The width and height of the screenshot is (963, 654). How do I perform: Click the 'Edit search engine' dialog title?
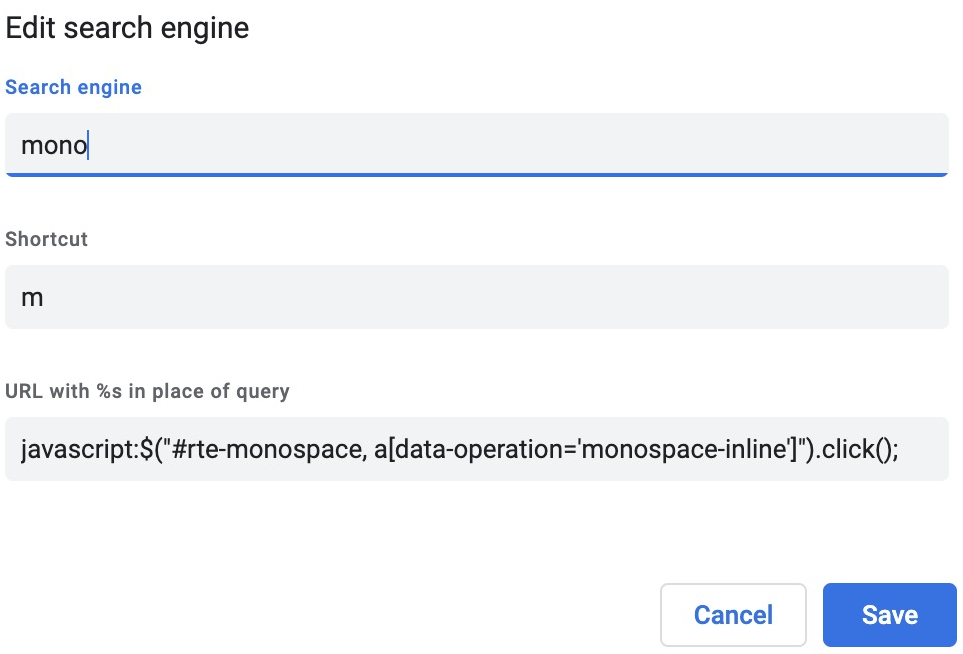point(127,27)
